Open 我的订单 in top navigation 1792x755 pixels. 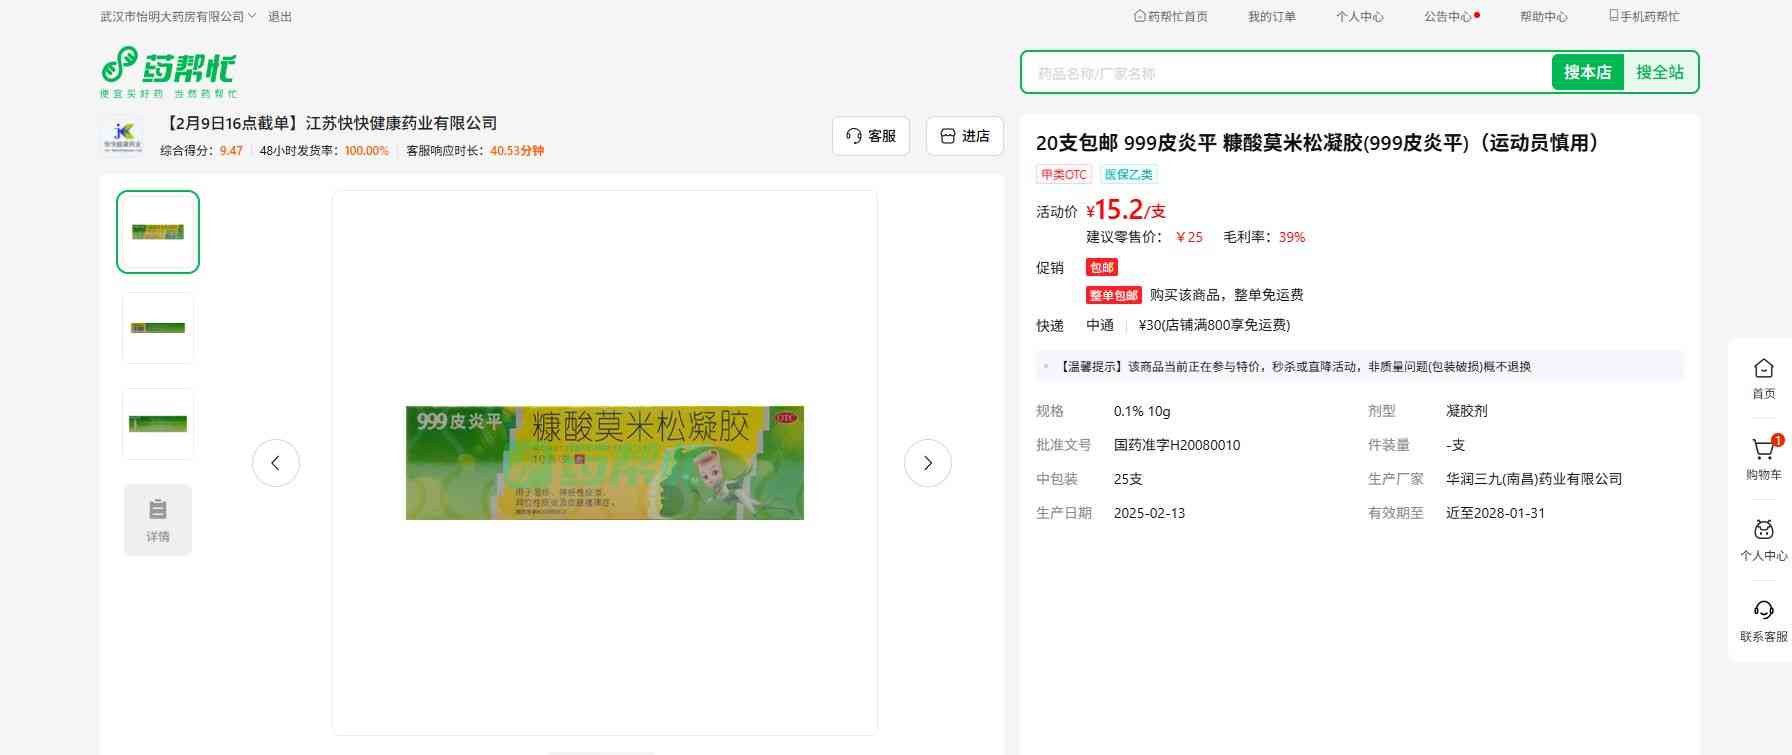point(1271,17)
